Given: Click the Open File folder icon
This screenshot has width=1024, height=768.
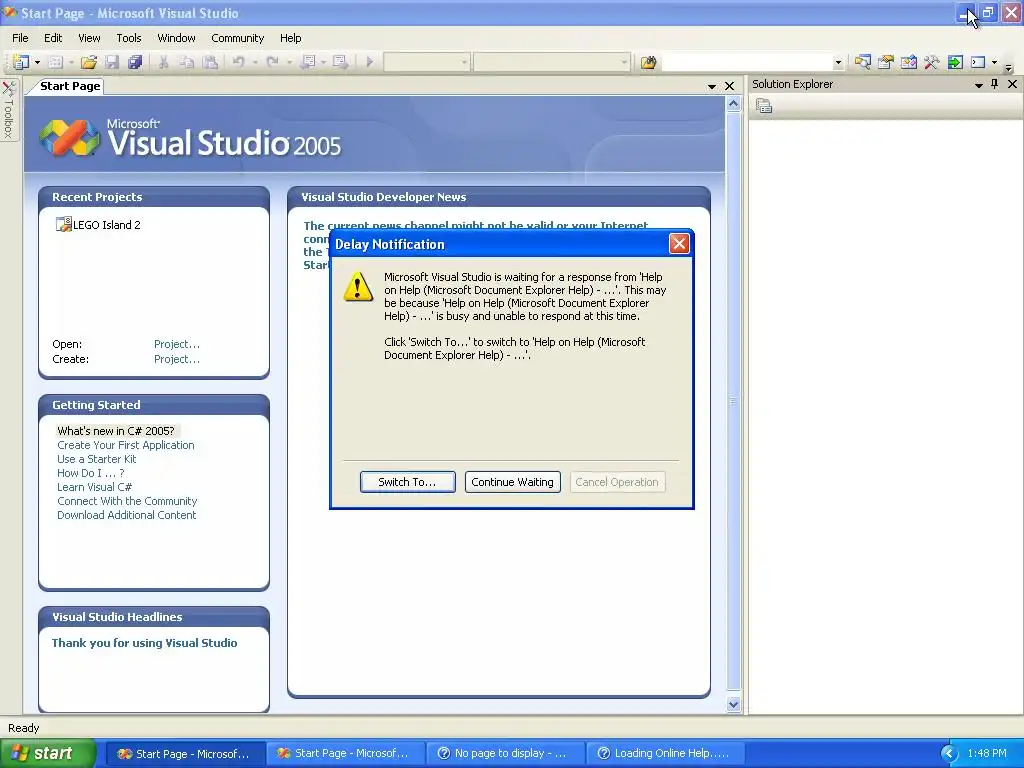Looking at the screenshot, I should pyautogui.click(x=89, y=62).
